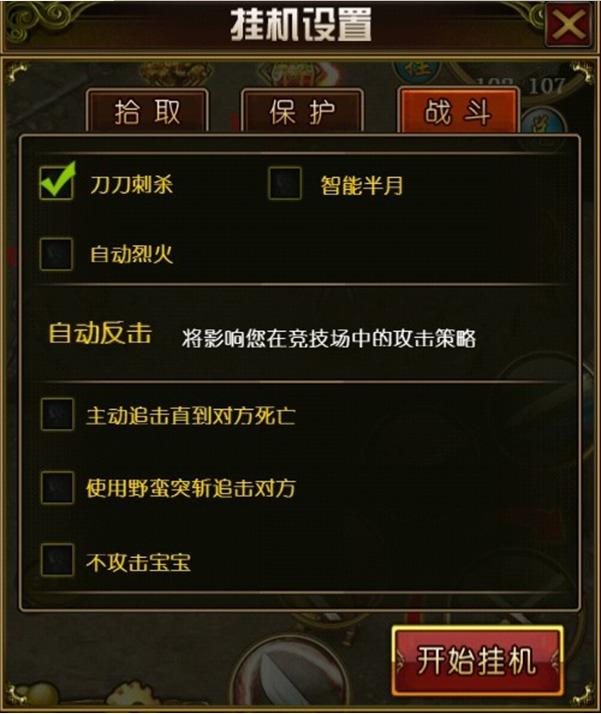Check 使用野蛮突斩追击对方 option
The image size is (601, 714).
tap(57, 488)
